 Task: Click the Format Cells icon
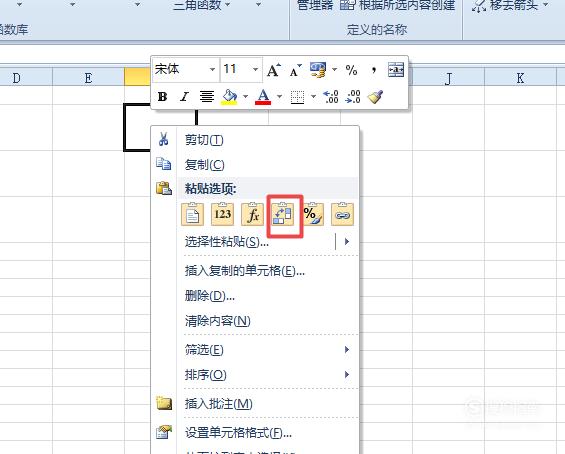164,432
